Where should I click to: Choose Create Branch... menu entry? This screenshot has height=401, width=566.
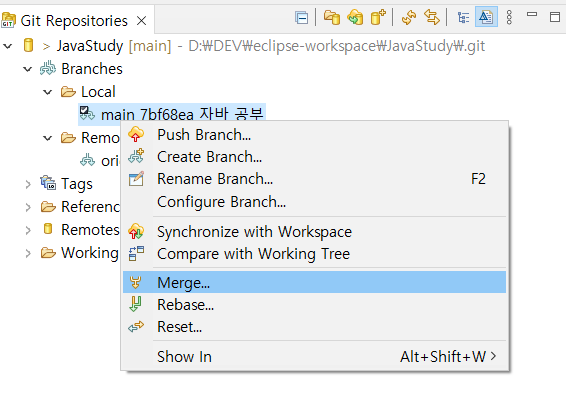coord(314,157)
